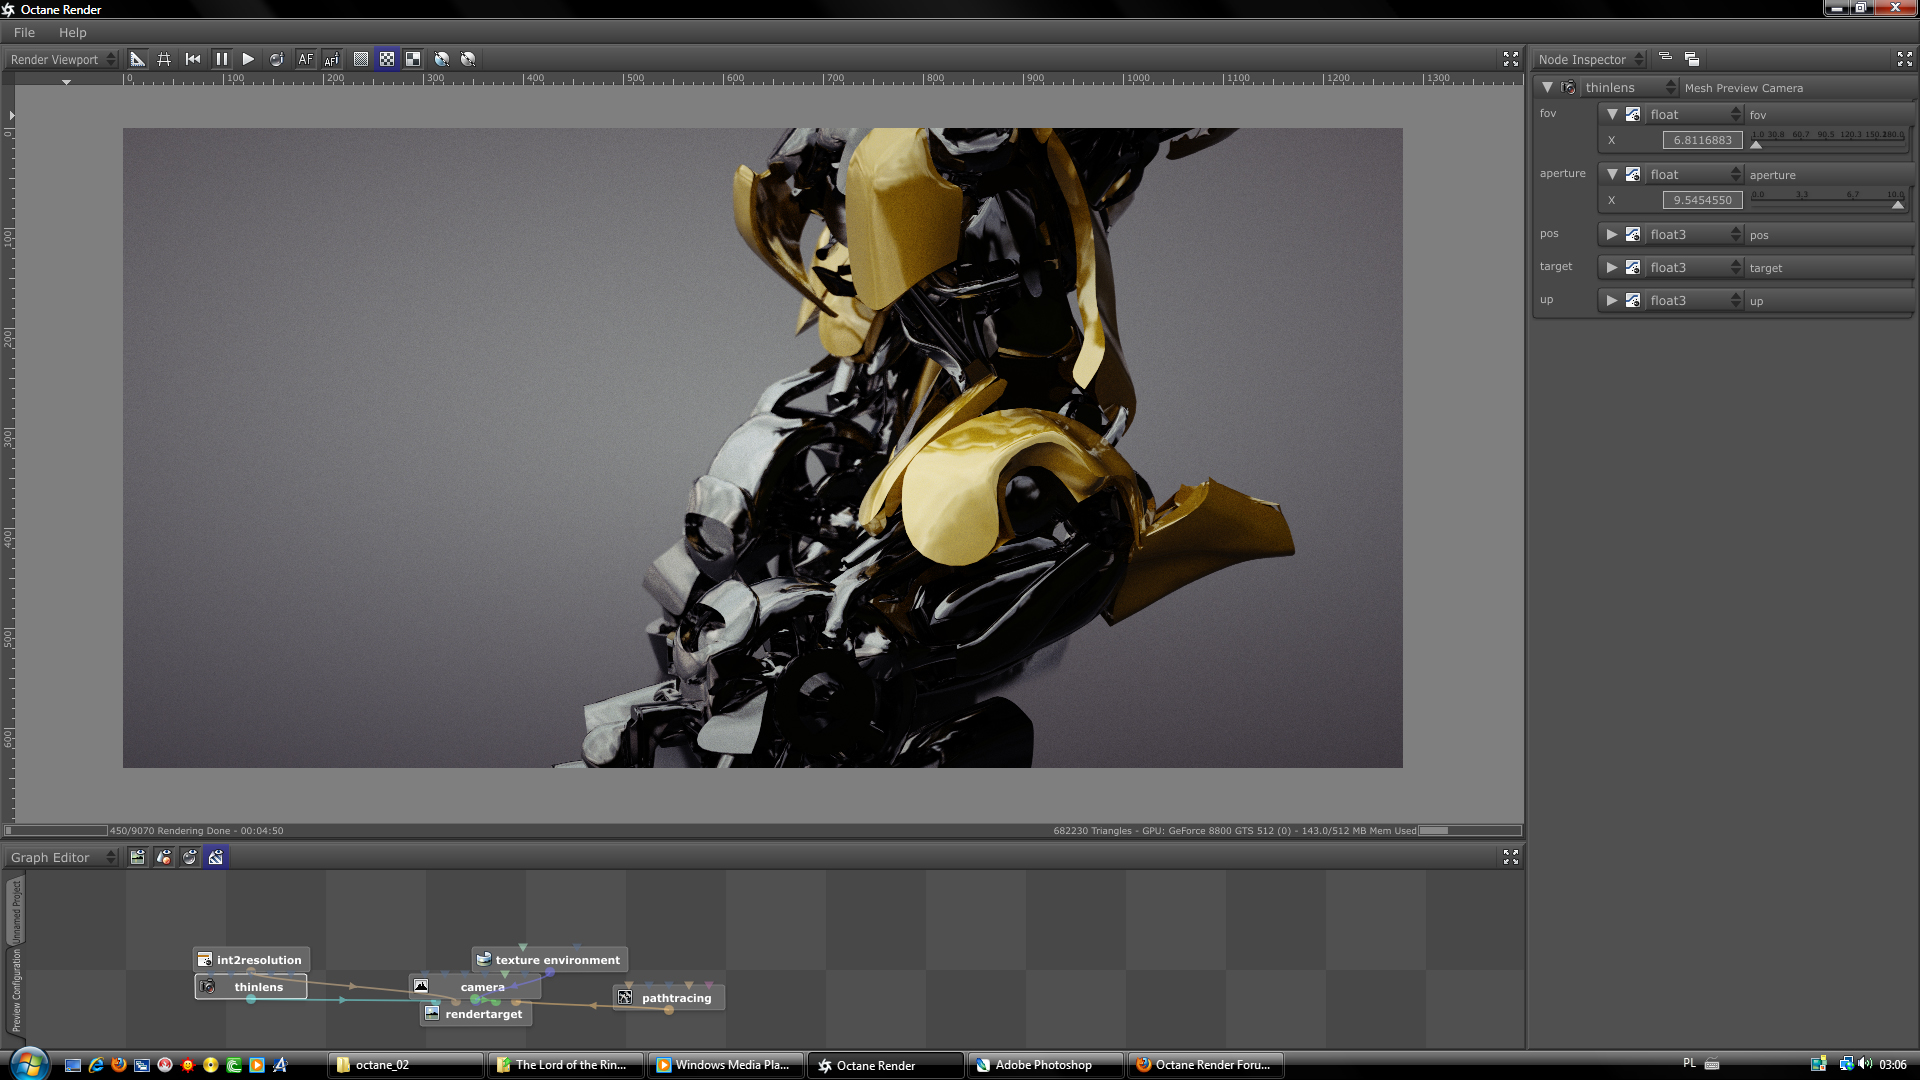Toggle the grid overlay icon in the viewport toolbar
1920x1080 pixels.
click(x=164, y=59)
